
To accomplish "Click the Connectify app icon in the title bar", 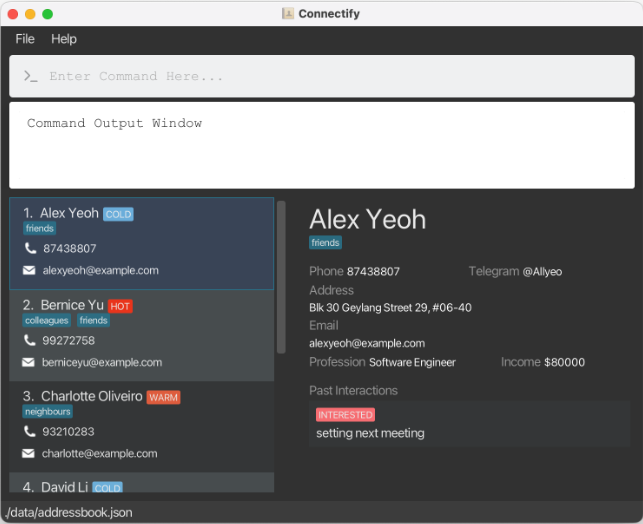I will 287,14.
